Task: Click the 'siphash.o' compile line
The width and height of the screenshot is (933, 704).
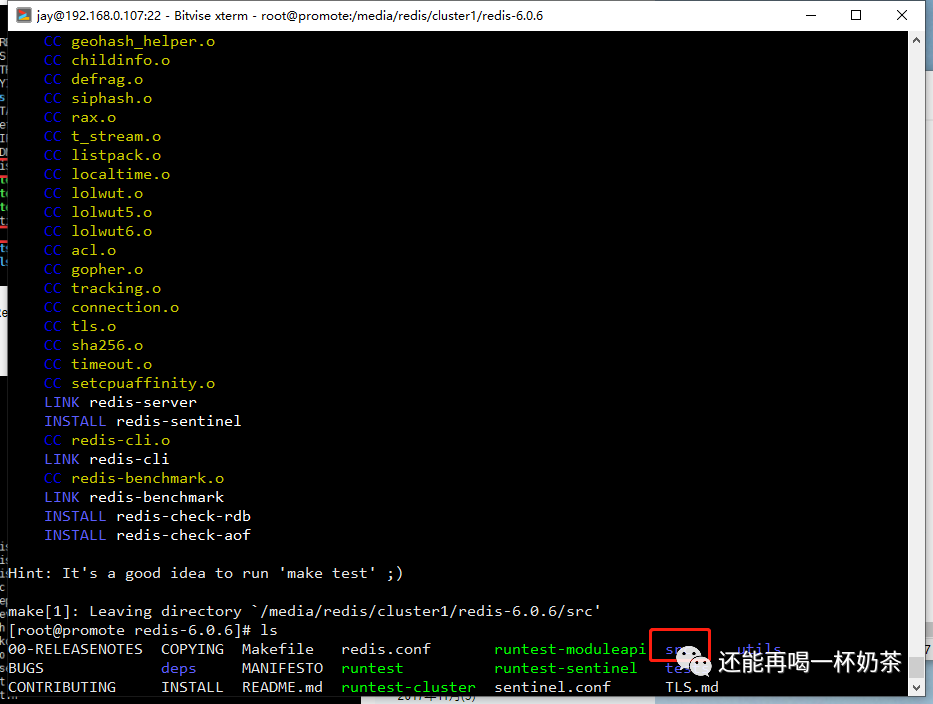Action: tap(98, 99)
